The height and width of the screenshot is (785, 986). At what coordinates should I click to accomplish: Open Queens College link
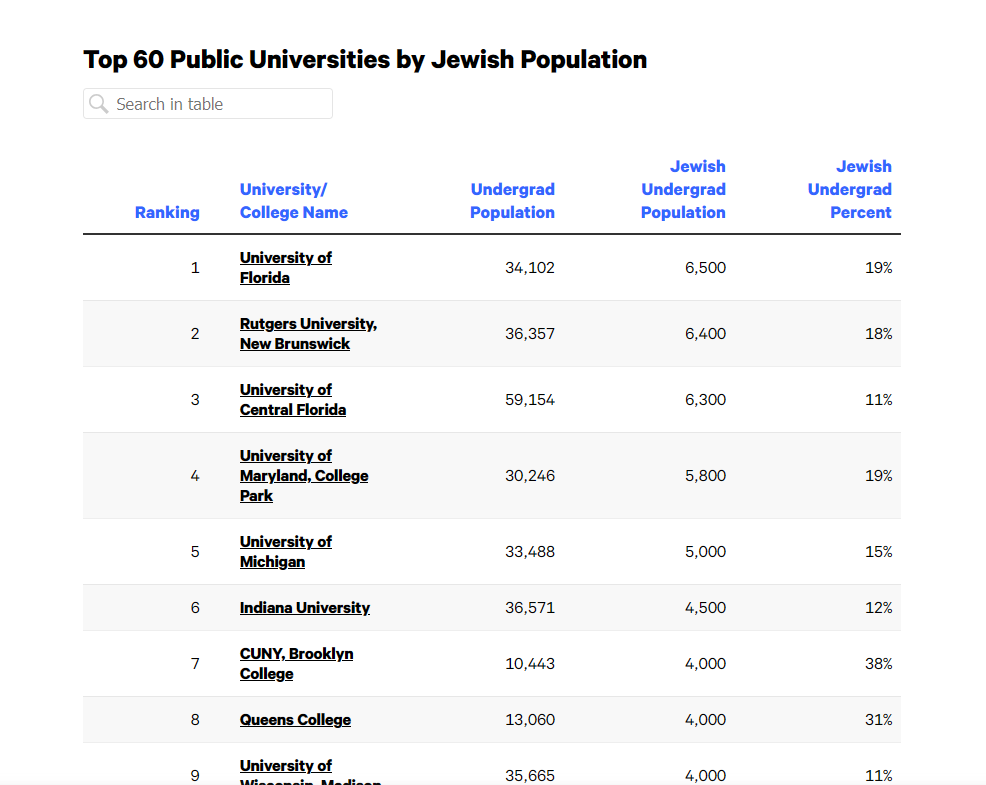(296, 720)
